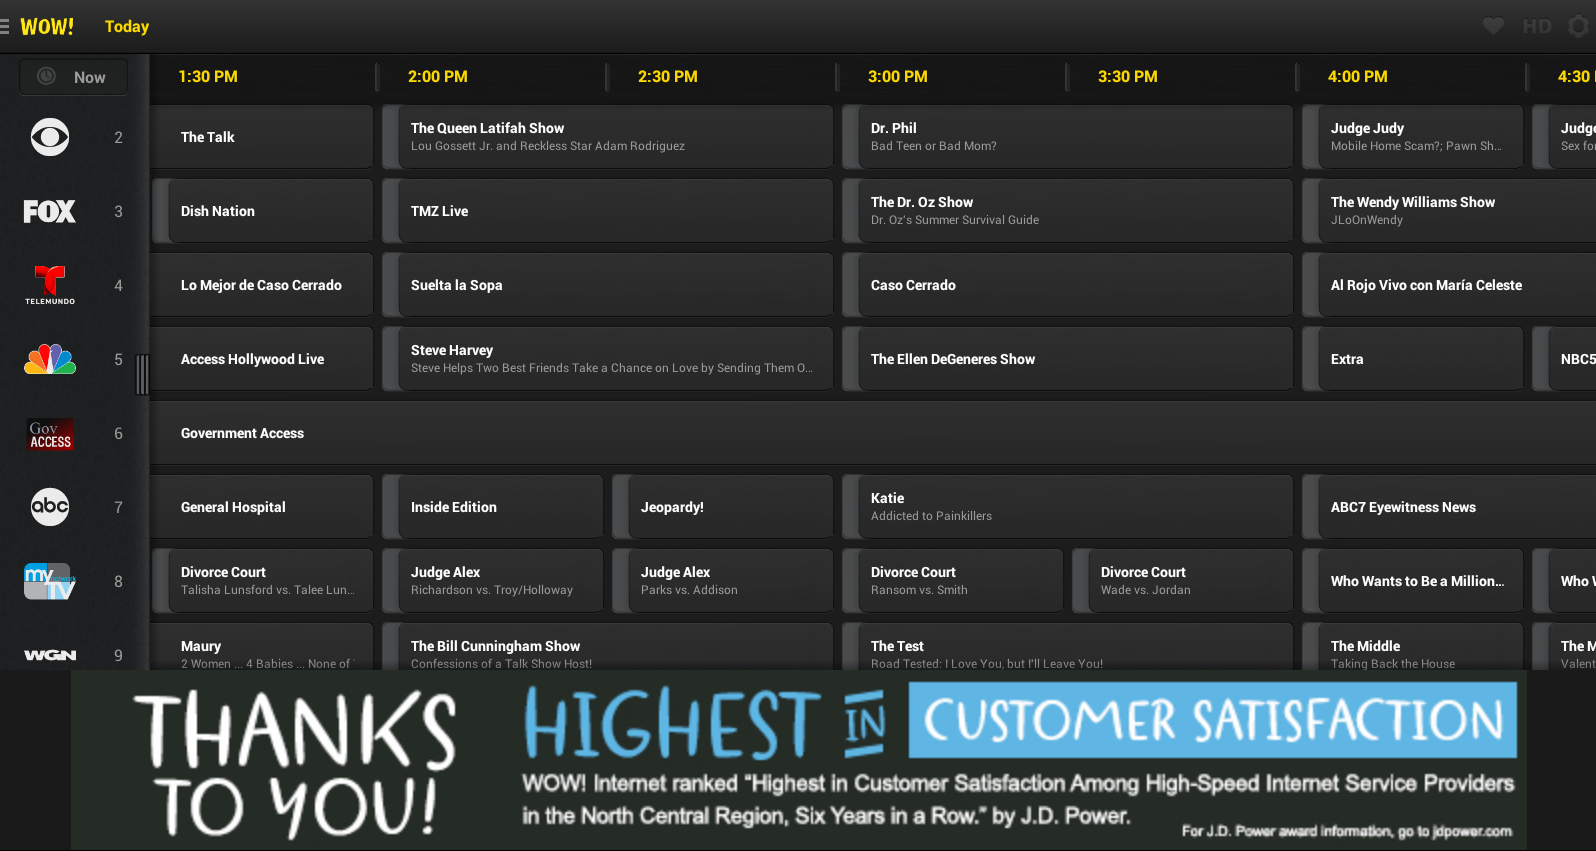Select the 3:00 PM Caso Cerrado program
Viewport: 1596px width, 851px height.
click(x=1068, y=285)
